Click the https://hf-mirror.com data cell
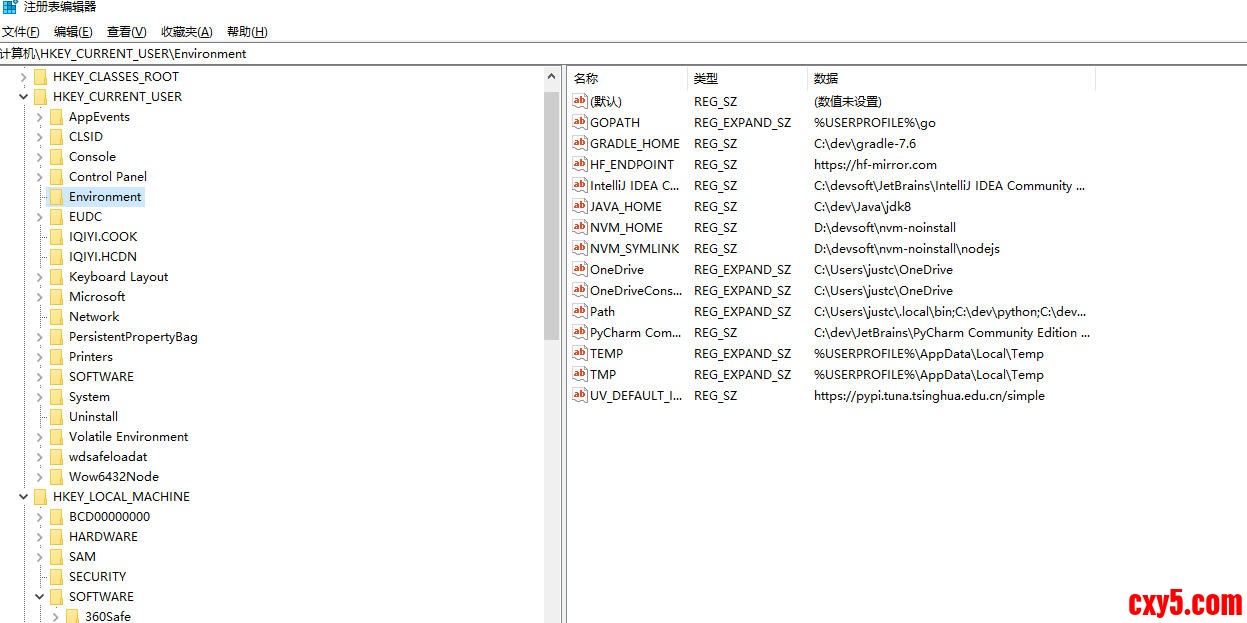 tap(875, 164)
